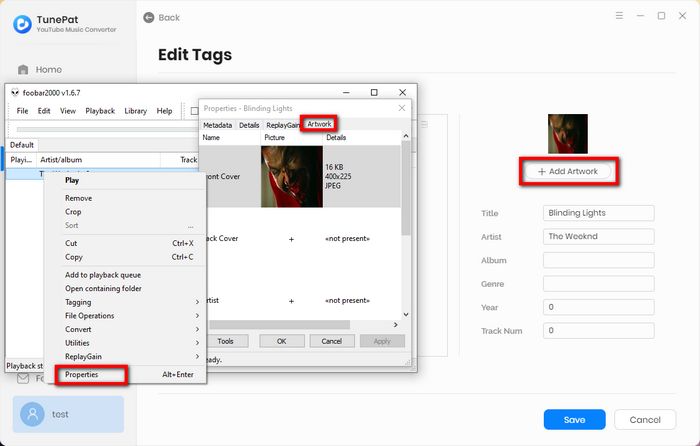Choose Crop from the context menu
The height and width of the screenshot is (446, 700).
click(x=125, y=212)
